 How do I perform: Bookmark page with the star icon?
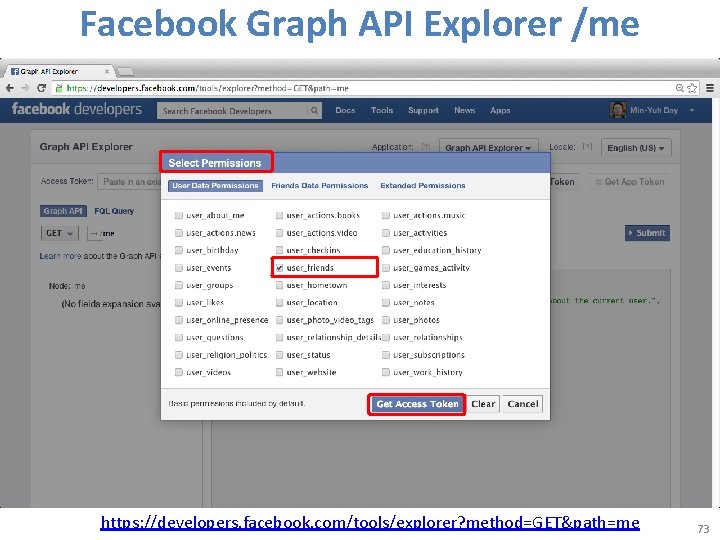point(692,88)
